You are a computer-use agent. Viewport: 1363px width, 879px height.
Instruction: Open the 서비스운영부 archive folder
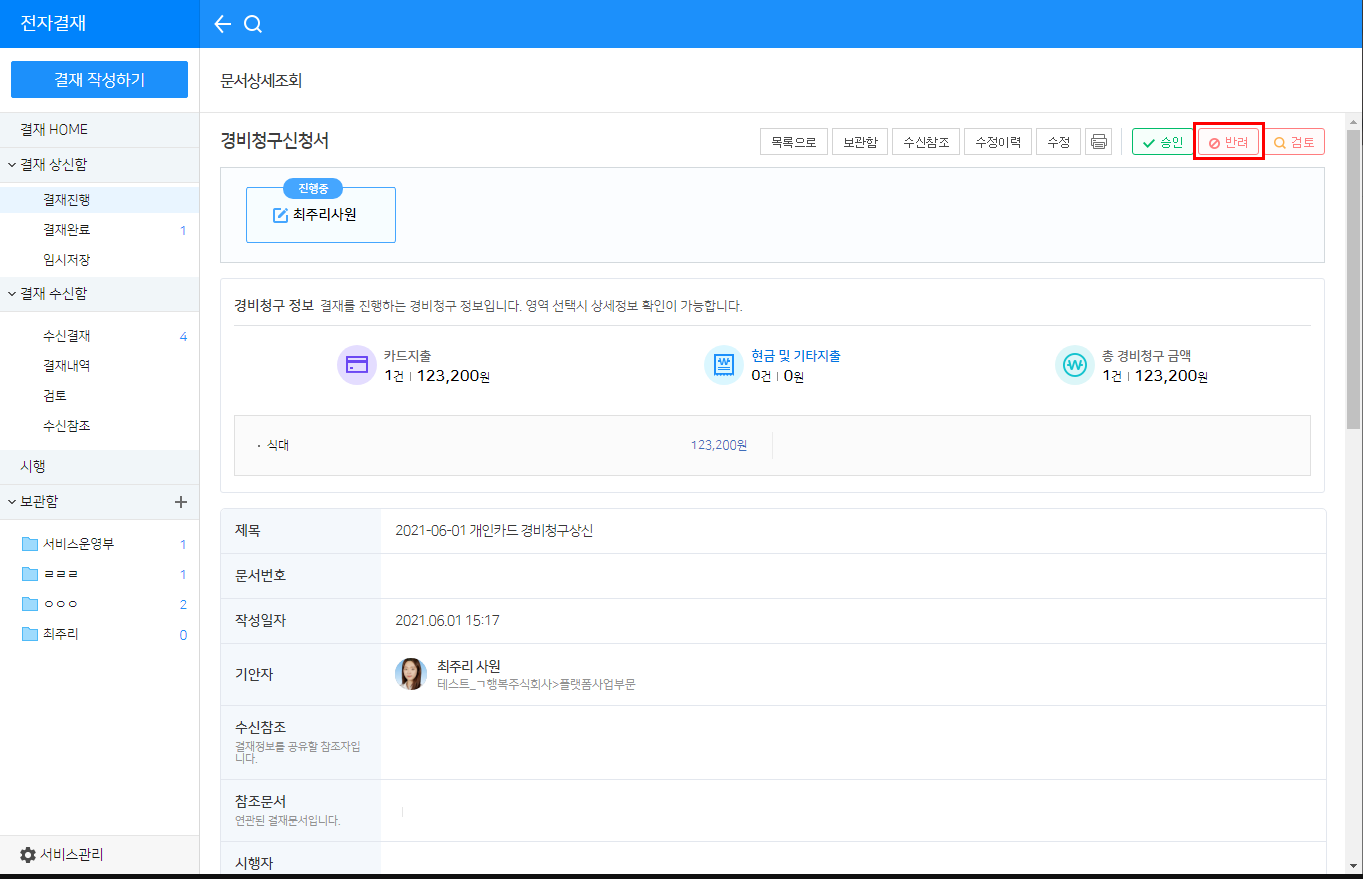coord(78,545)
